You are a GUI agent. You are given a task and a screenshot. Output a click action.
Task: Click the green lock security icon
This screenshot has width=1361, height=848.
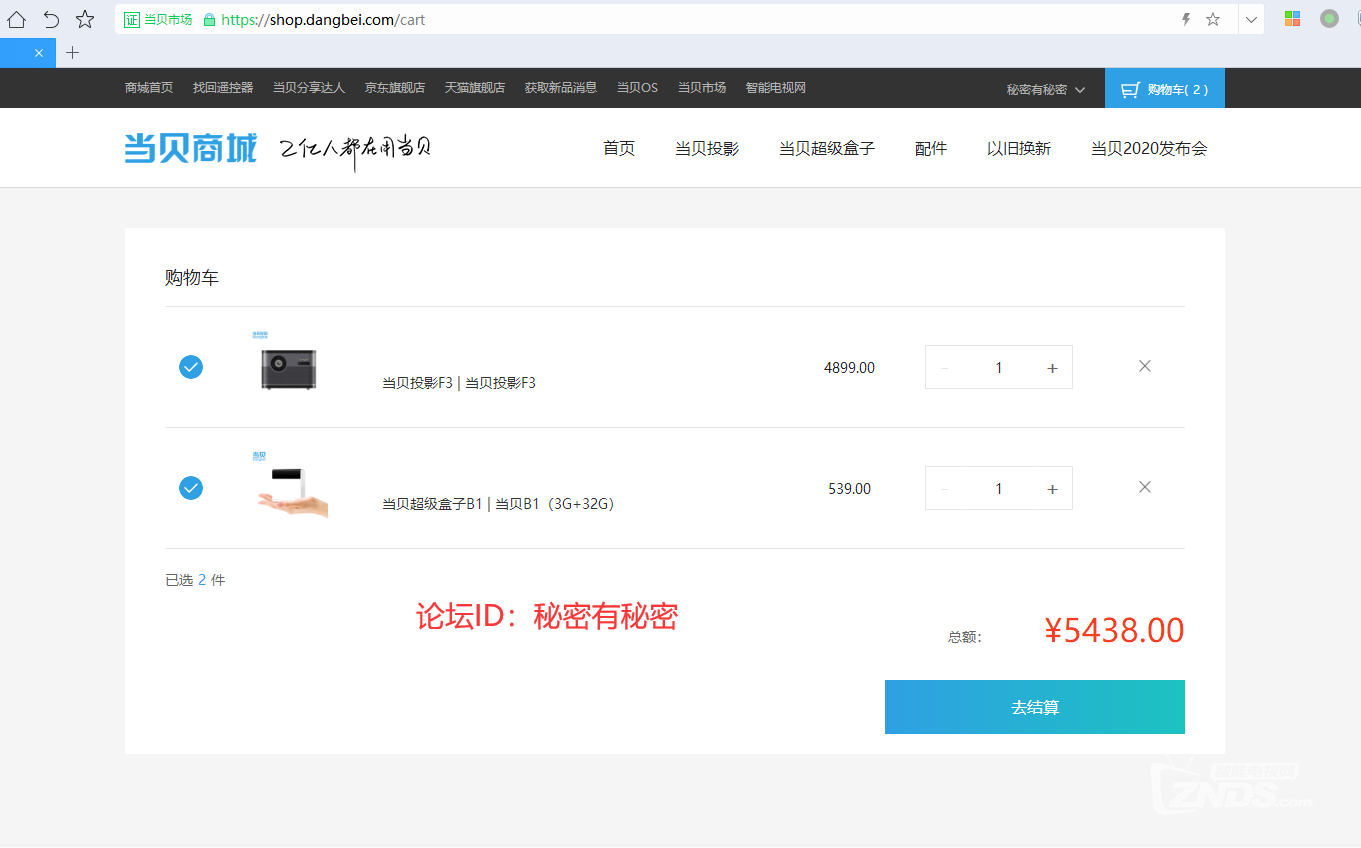[x=209, y=19]
